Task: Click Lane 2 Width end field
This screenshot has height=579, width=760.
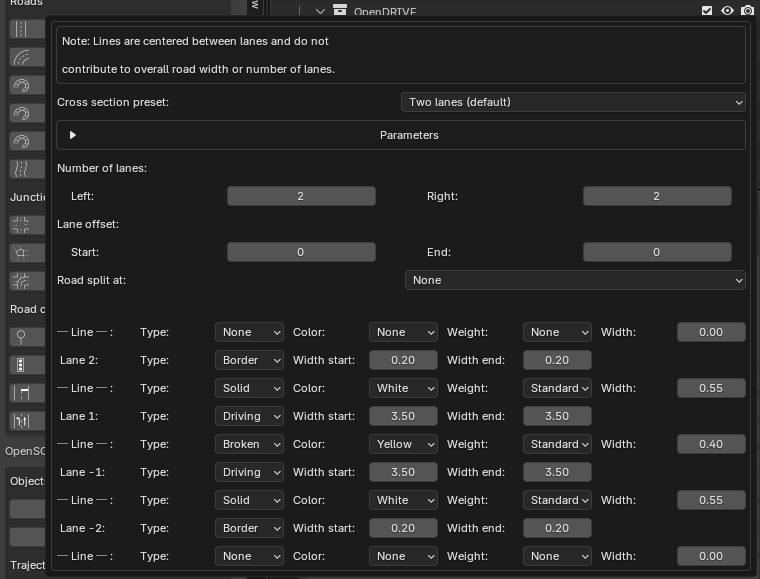Action: (x=557, y=360)
